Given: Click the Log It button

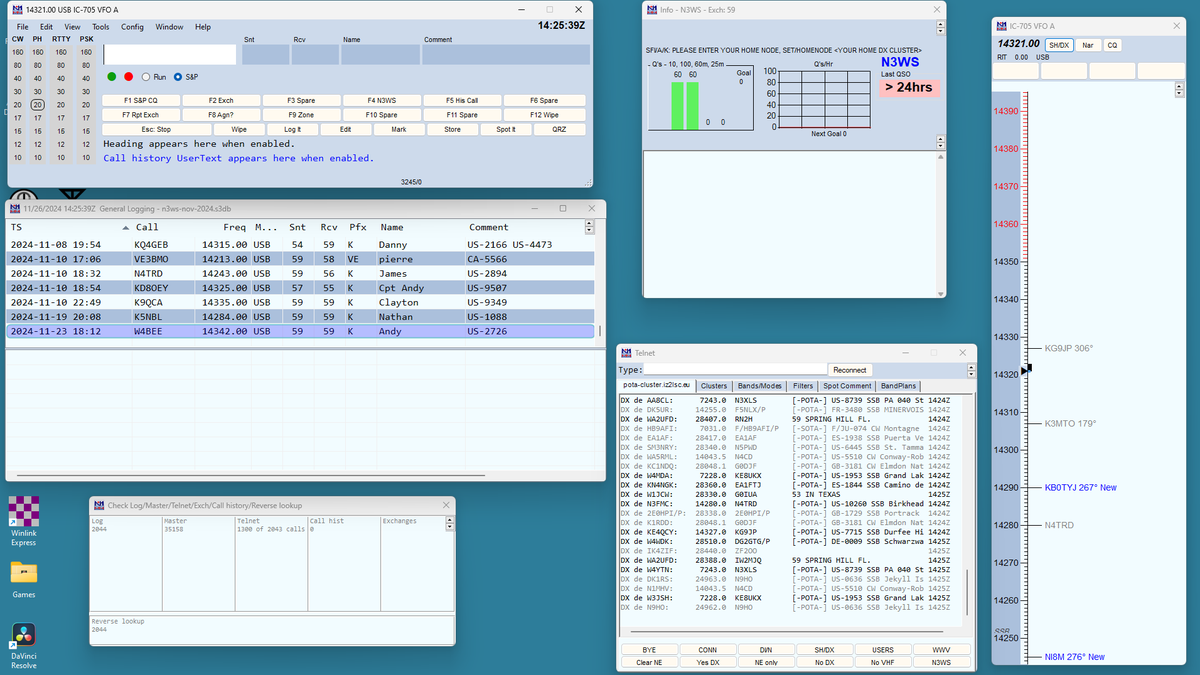Looking at the screenshot, I should coord(292,129).
